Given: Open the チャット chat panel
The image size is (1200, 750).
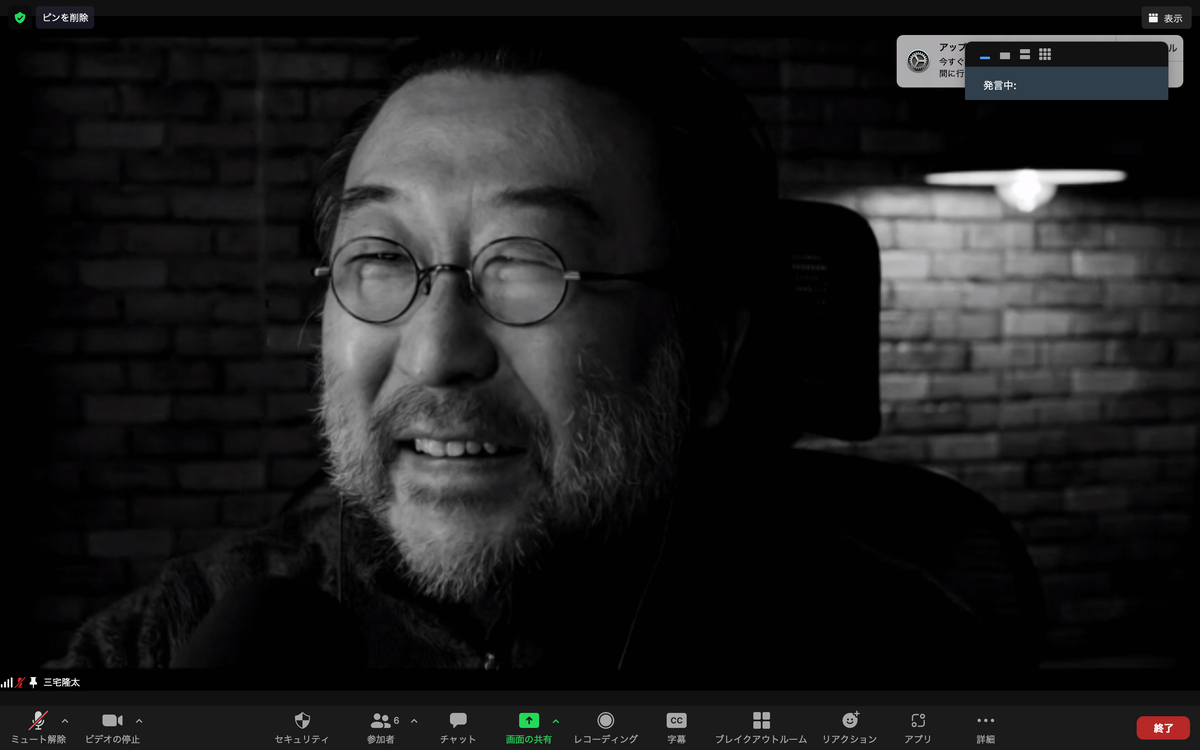Looking at the screenshot, I should point(458,727).
